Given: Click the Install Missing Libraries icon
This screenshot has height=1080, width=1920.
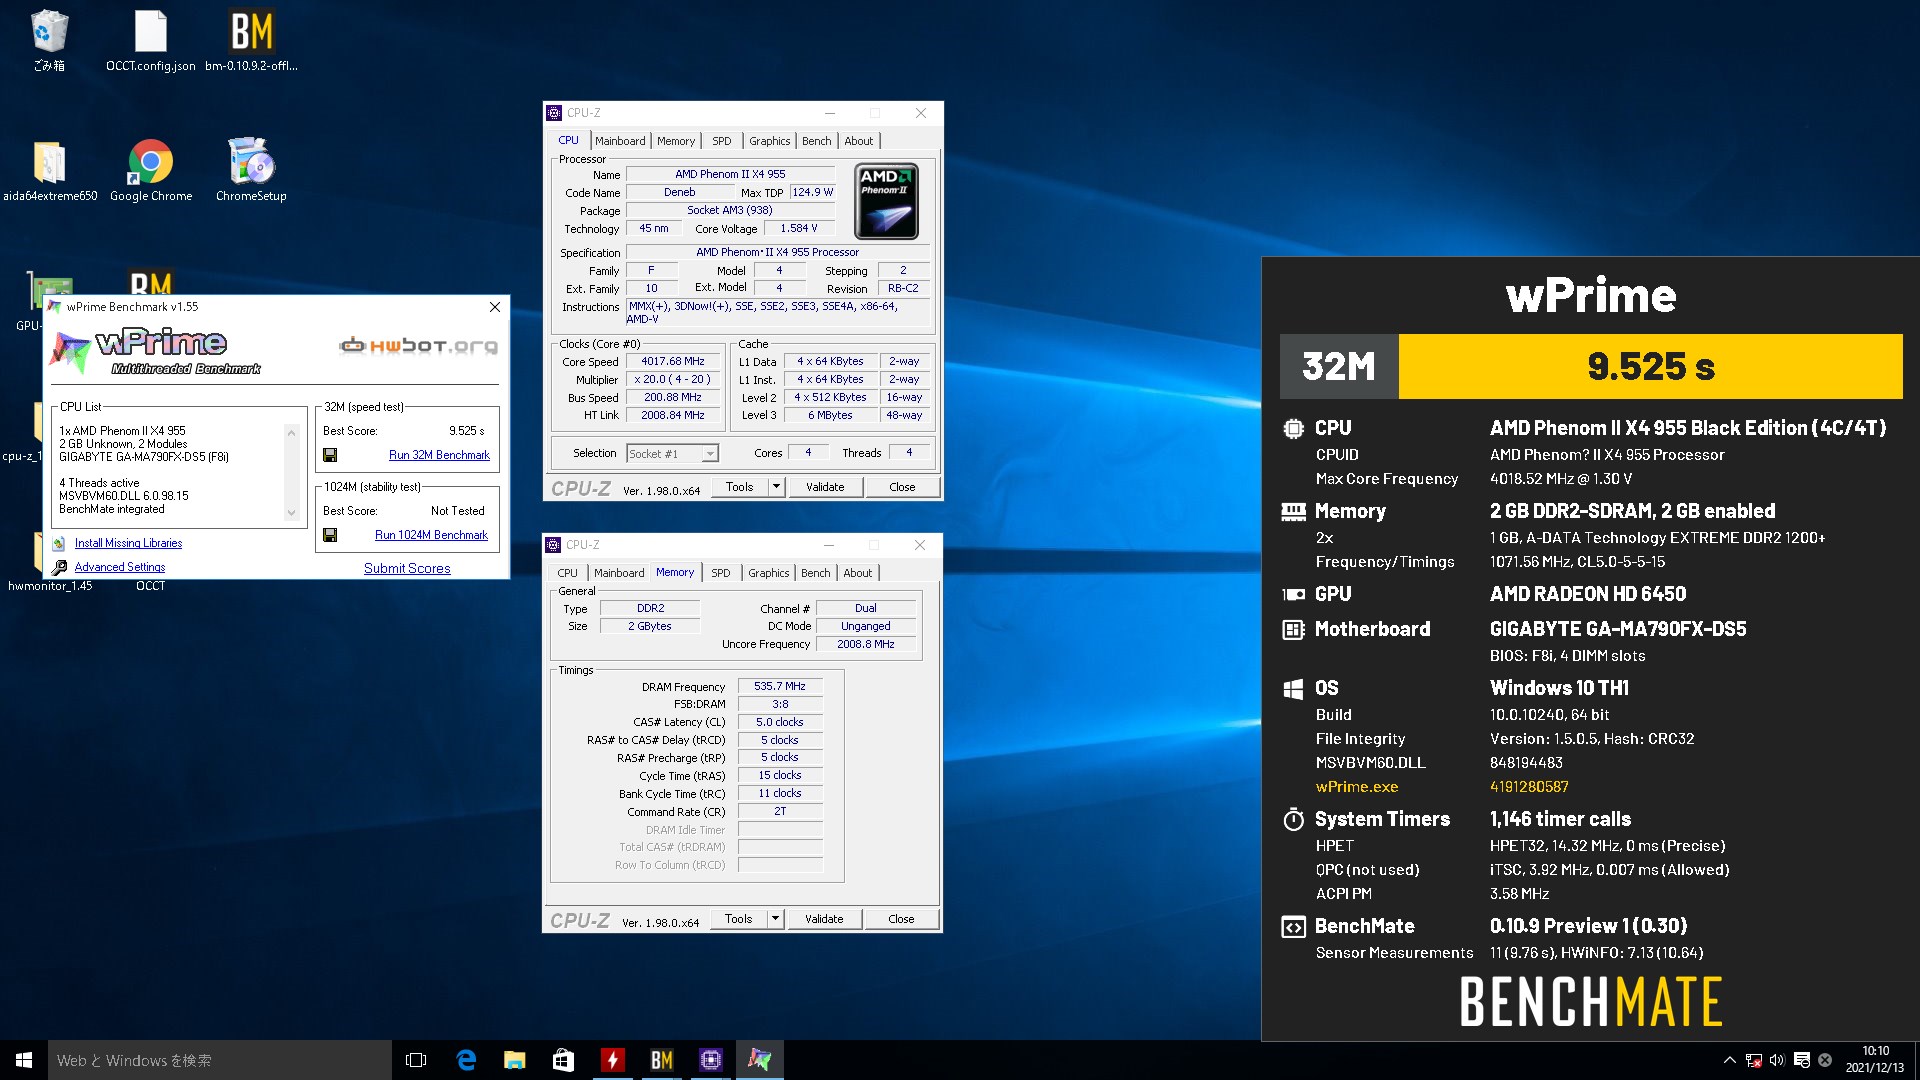Looking at the screenshot, I should click(58, 543).
